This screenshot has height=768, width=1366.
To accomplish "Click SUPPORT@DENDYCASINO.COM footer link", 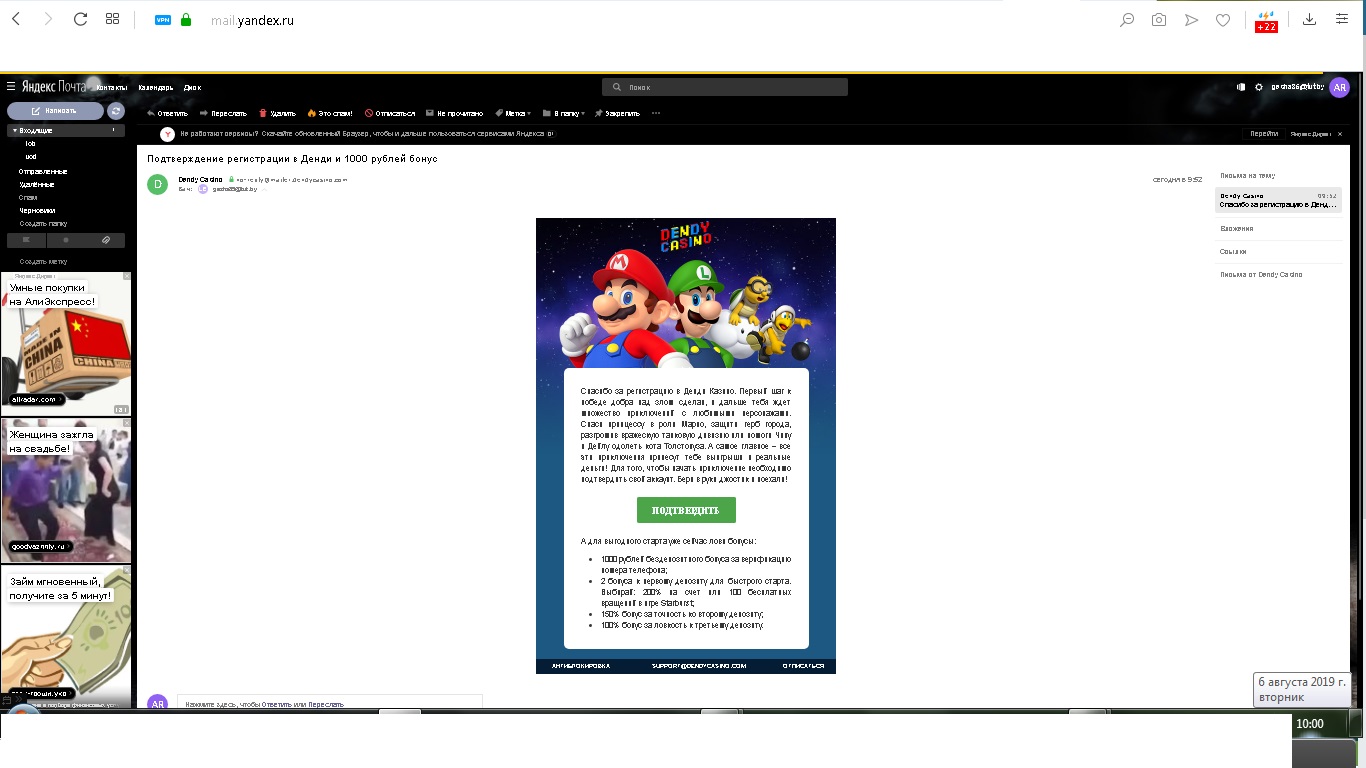I will [x=699, y=665].
